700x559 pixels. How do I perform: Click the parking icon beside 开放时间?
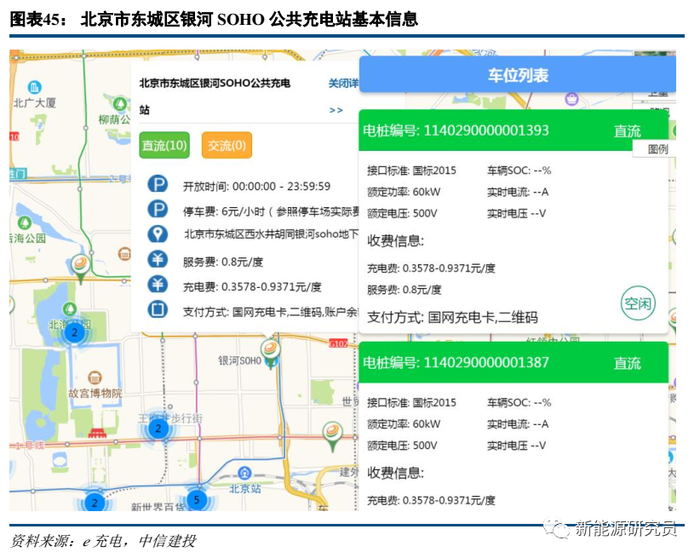click(158, 184)
